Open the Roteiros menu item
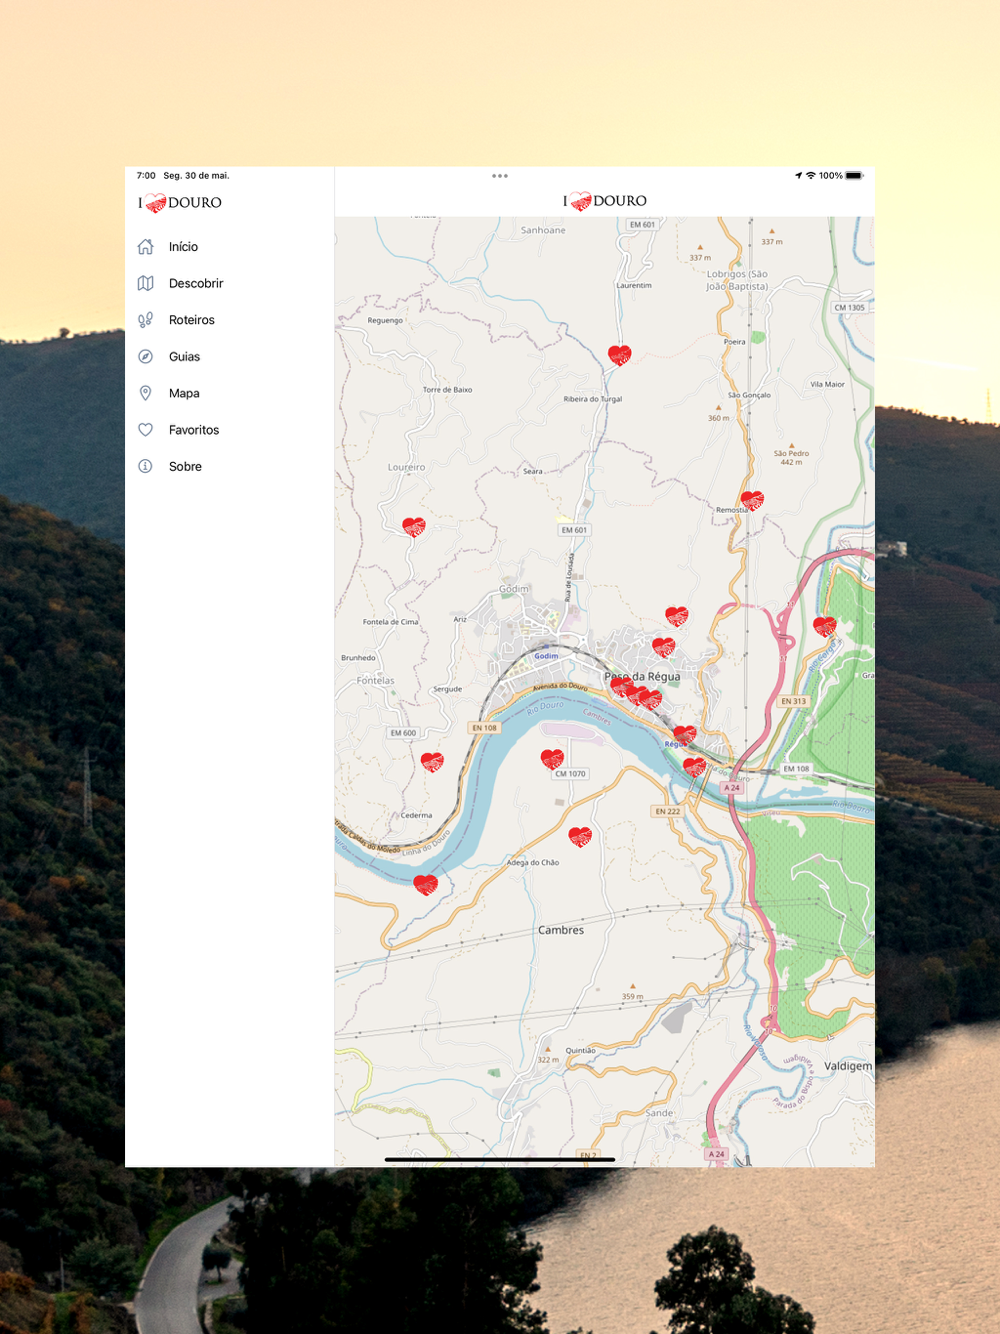Viewport: 1000px width, 1334px height. click(x=192, y=320)
